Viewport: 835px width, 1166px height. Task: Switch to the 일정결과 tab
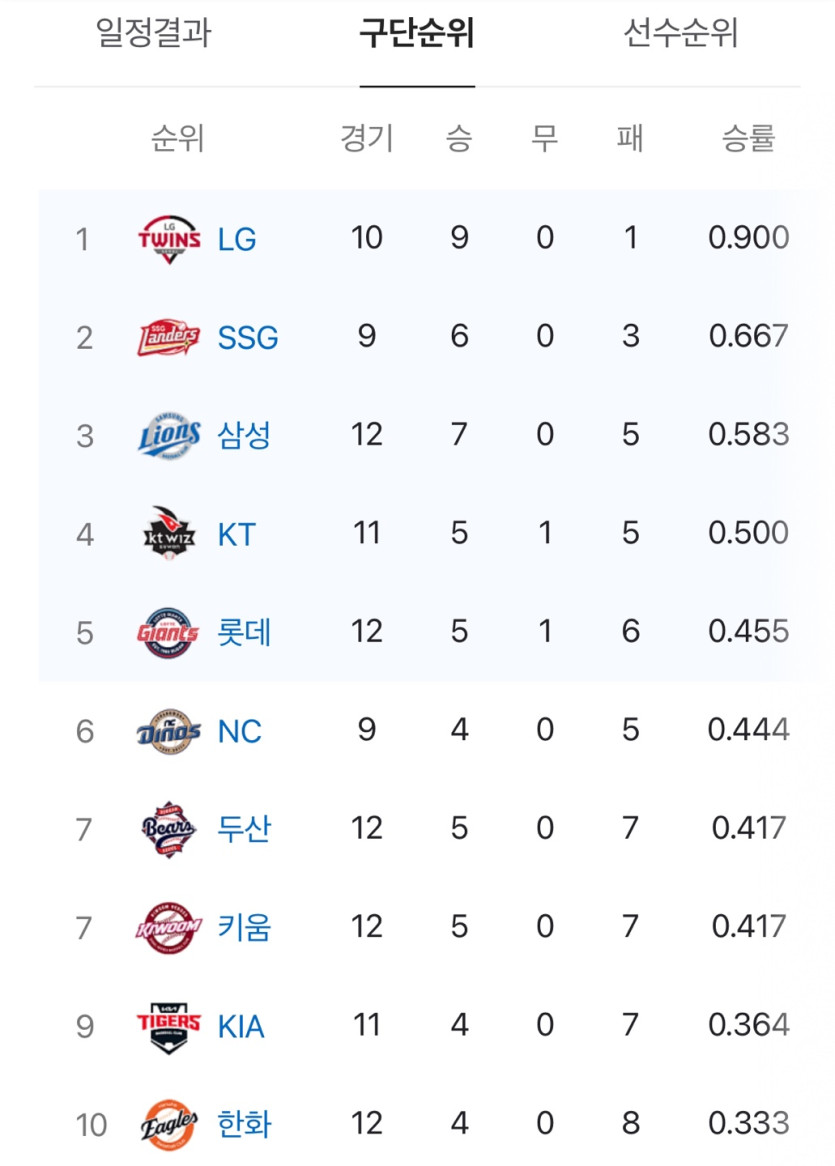tap(154, 33)
